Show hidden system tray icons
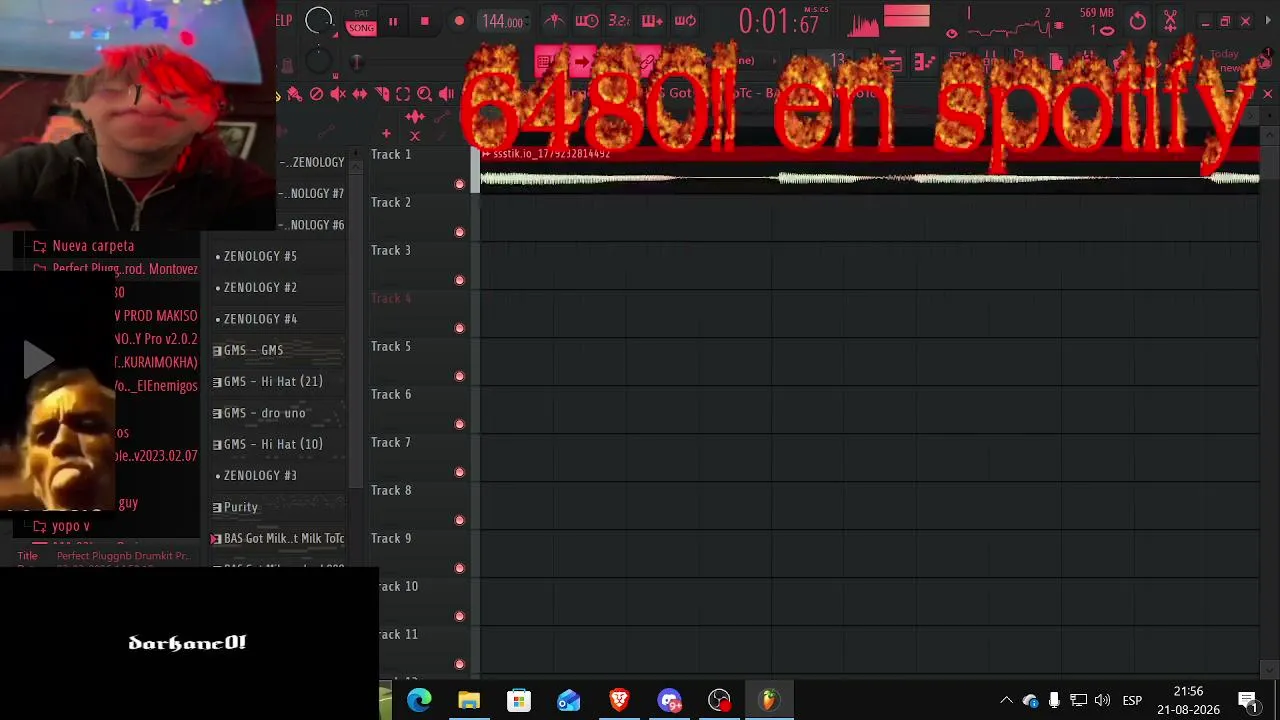Image resolution: width=1280 pixels, height=720 pixels. (1006, 700)
